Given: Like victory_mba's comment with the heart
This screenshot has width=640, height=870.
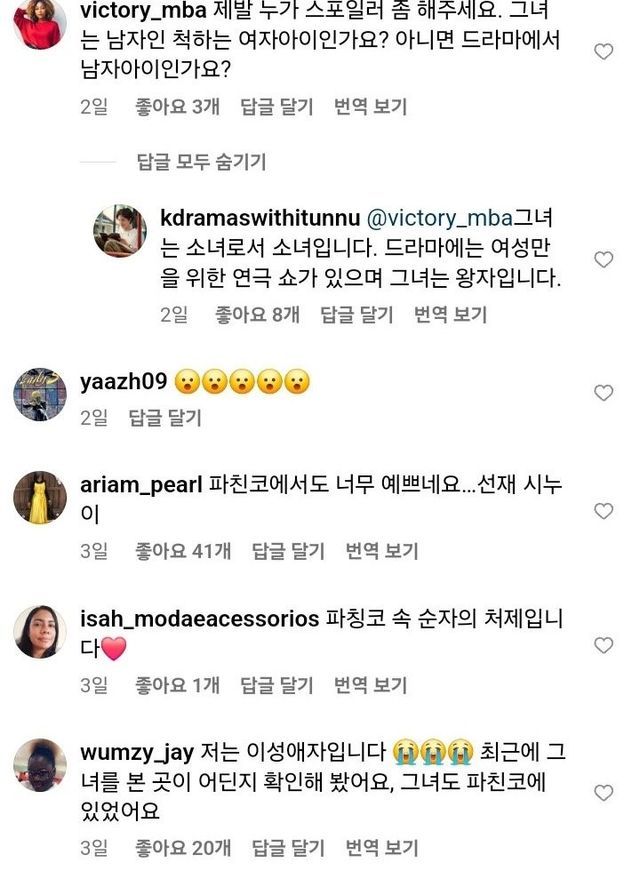Looking at the screenshot, I should [x=603, y=52].
